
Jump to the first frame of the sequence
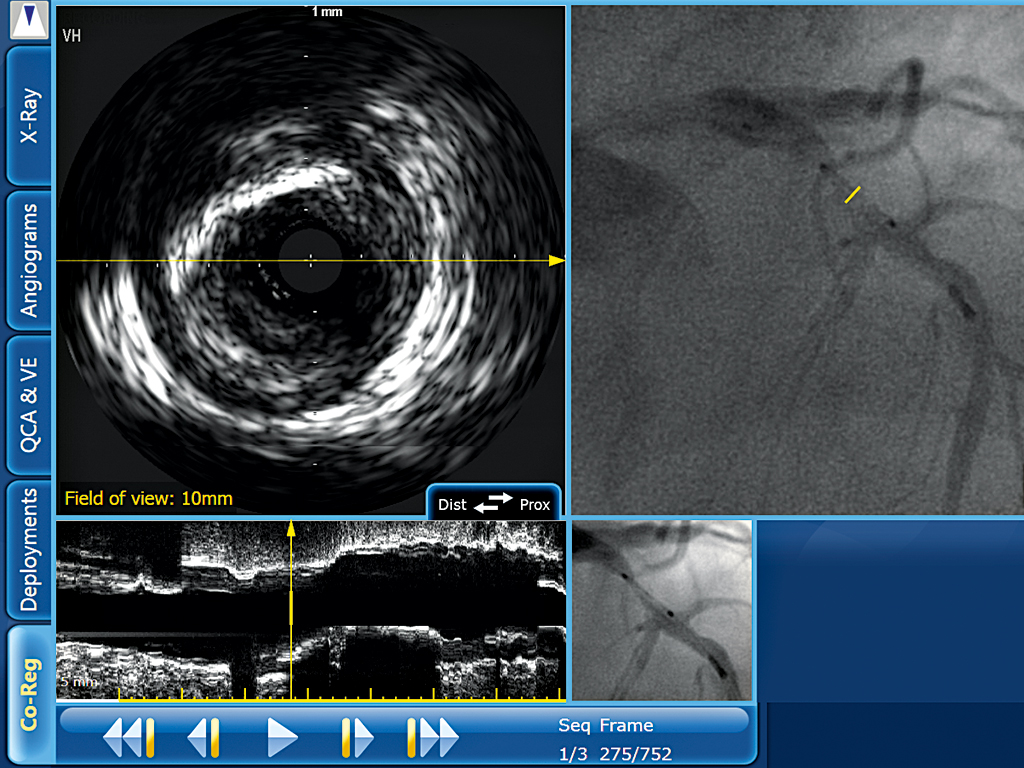pos(129,738)
